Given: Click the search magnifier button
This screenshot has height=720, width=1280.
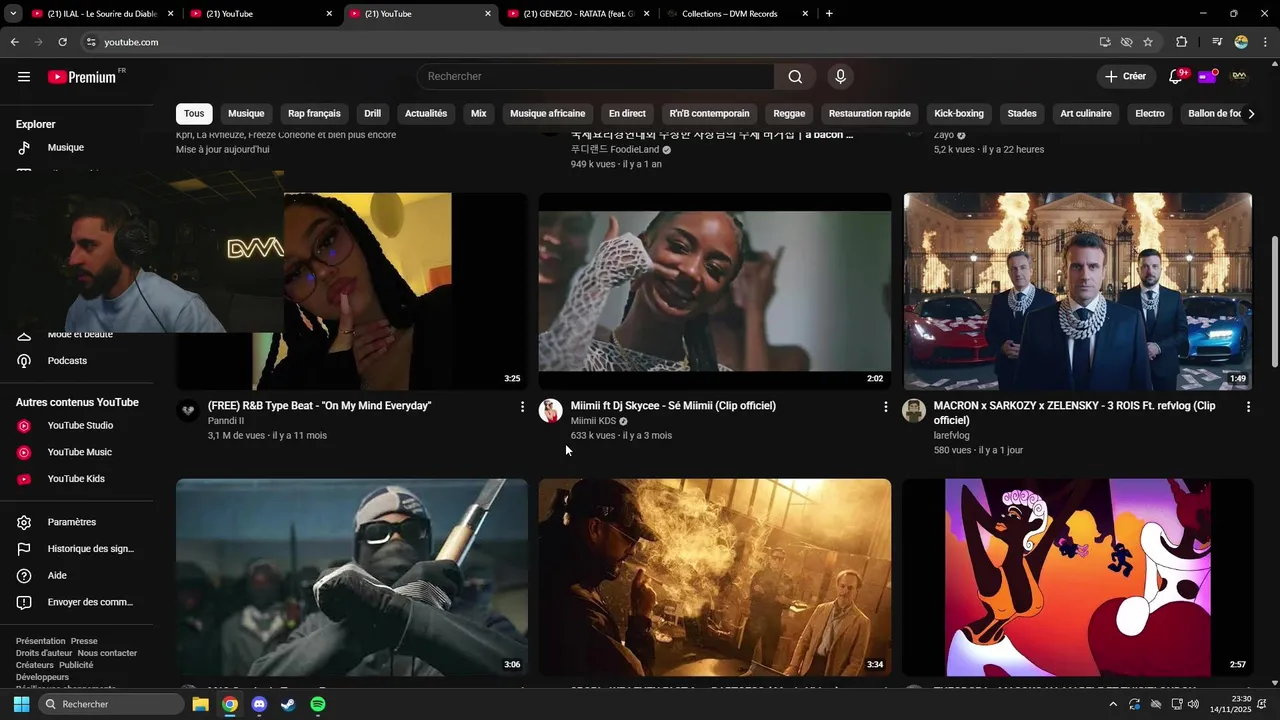Looking at the screenshot, I should pos(795,76).
